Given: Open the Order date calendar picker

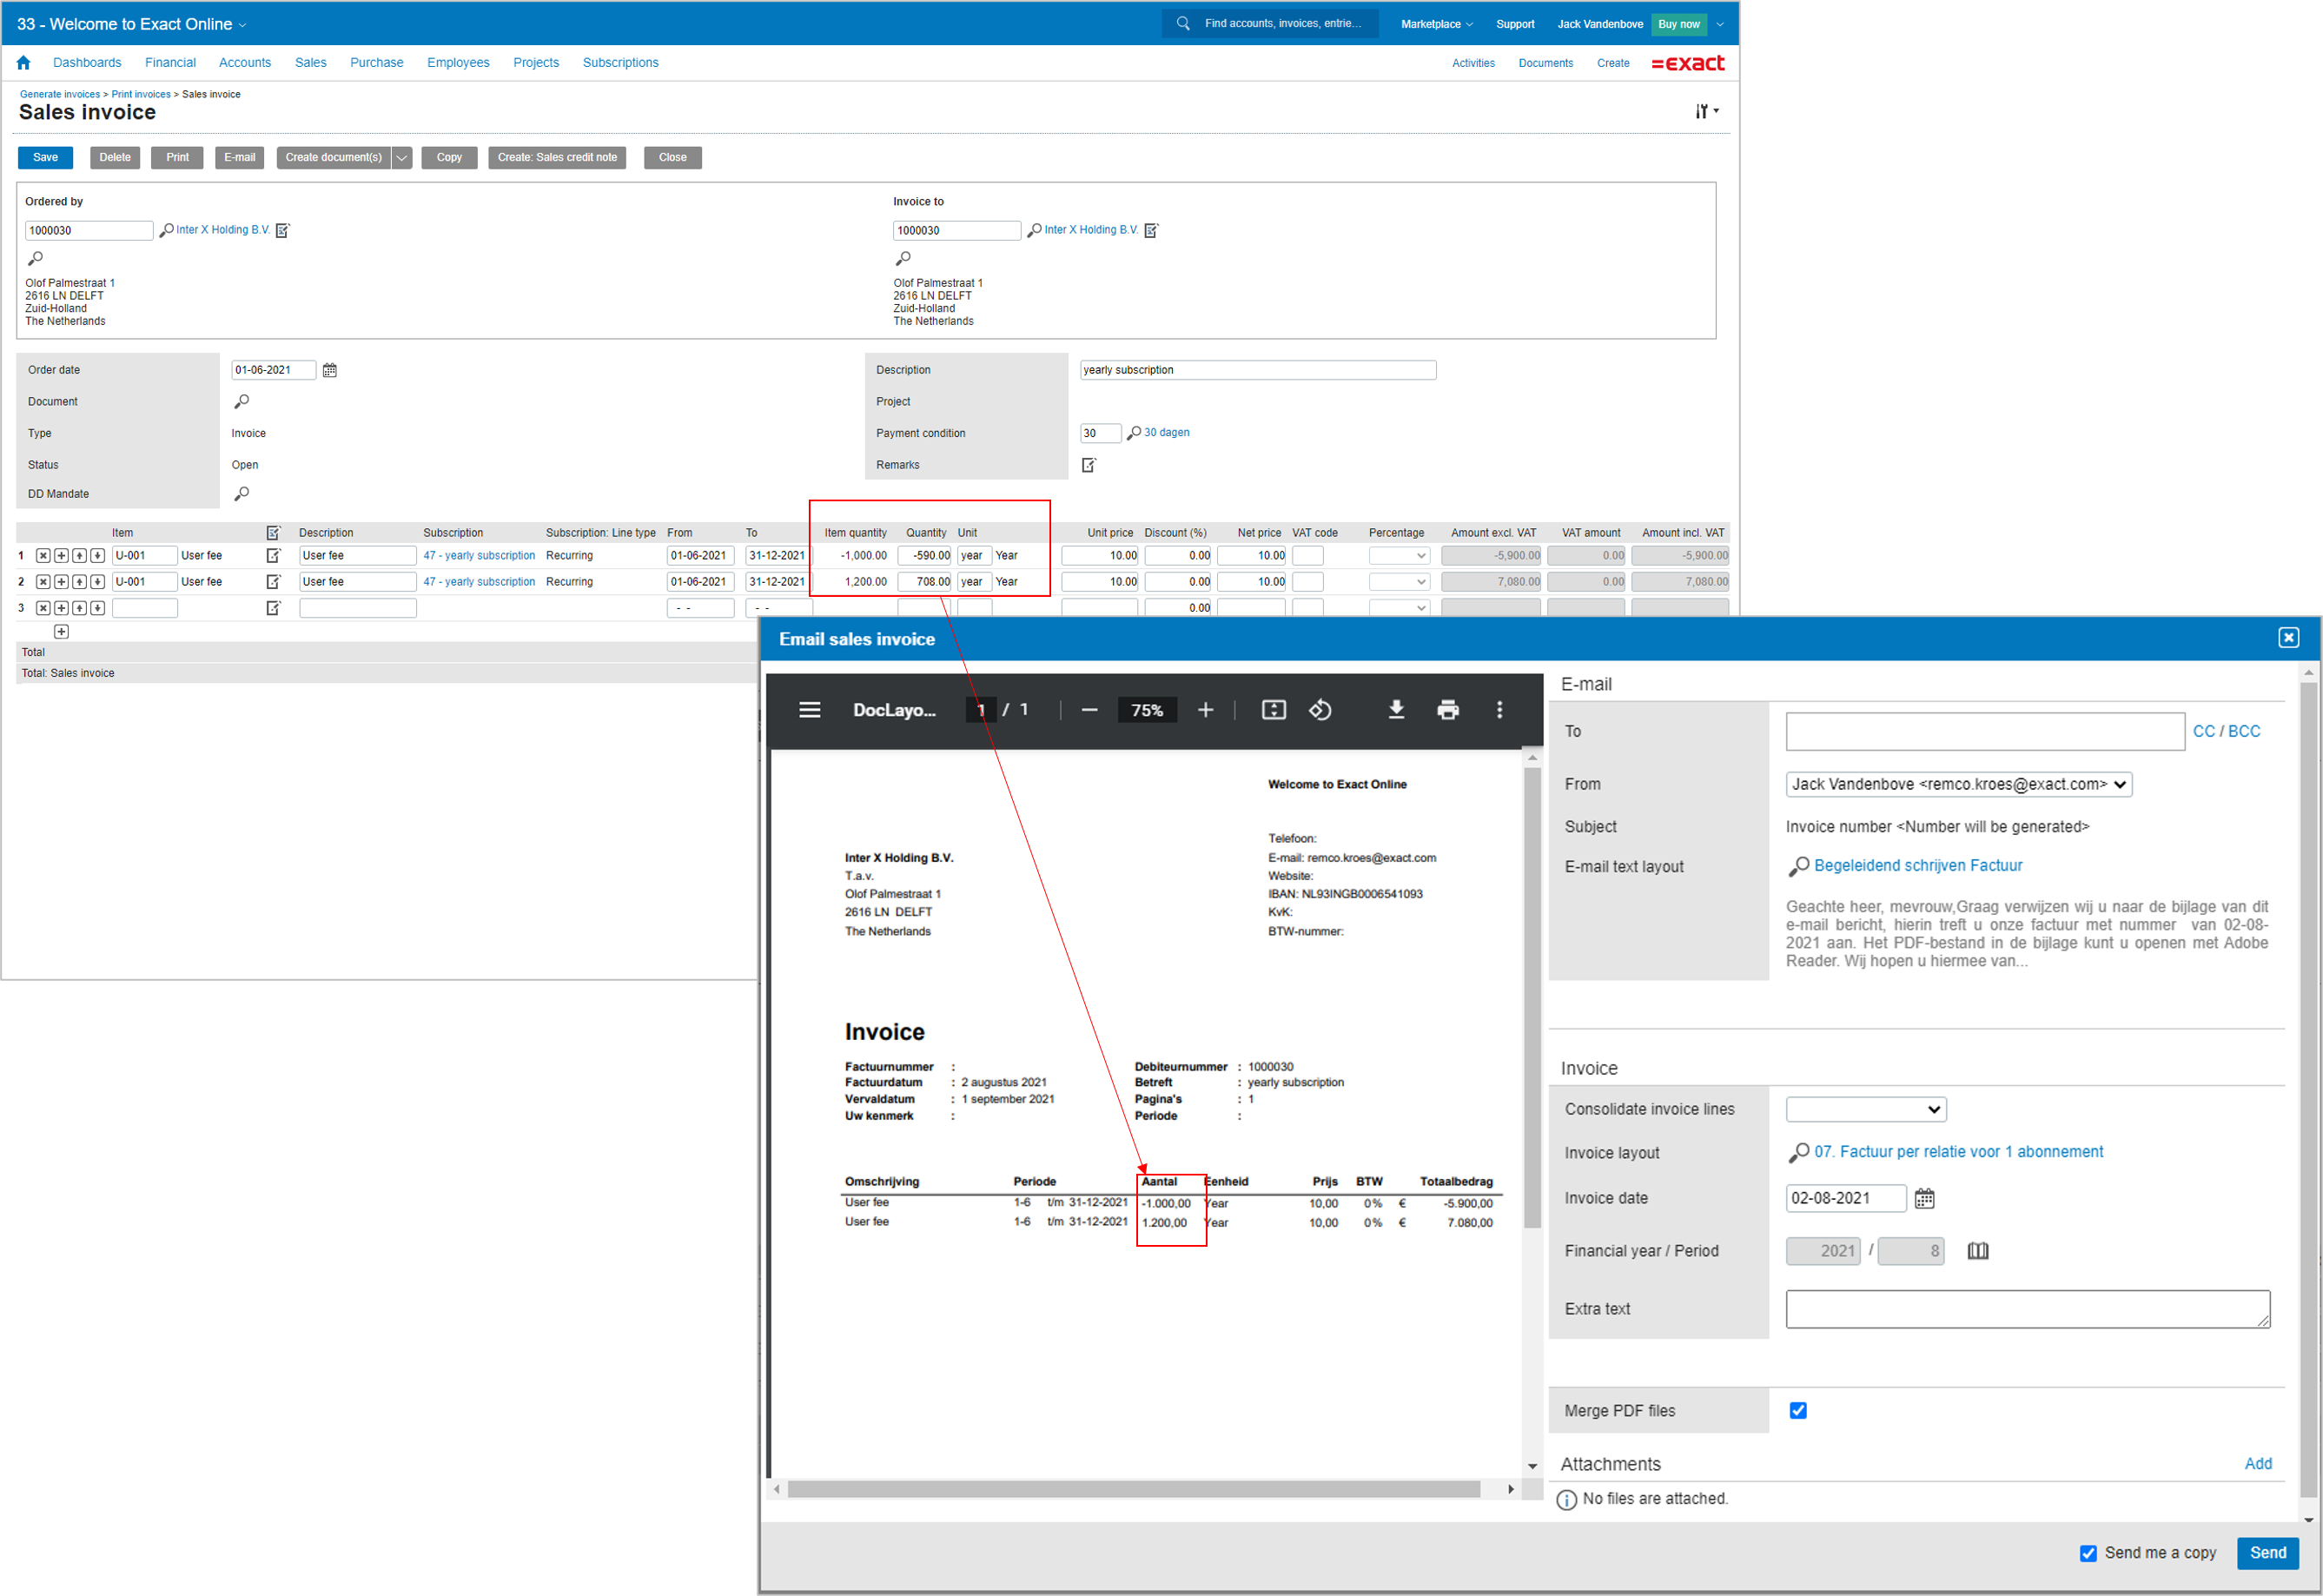Looking at the screenshot, I should pos(330,371).
